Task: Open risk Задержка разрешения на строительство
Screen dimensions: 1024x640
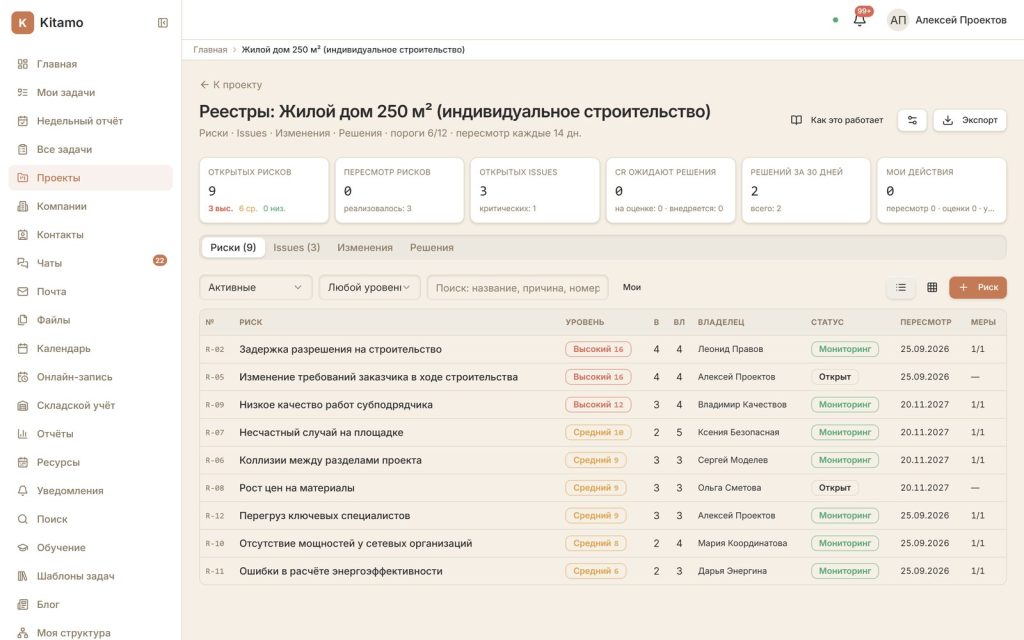Action: click(x=340, y=349)
